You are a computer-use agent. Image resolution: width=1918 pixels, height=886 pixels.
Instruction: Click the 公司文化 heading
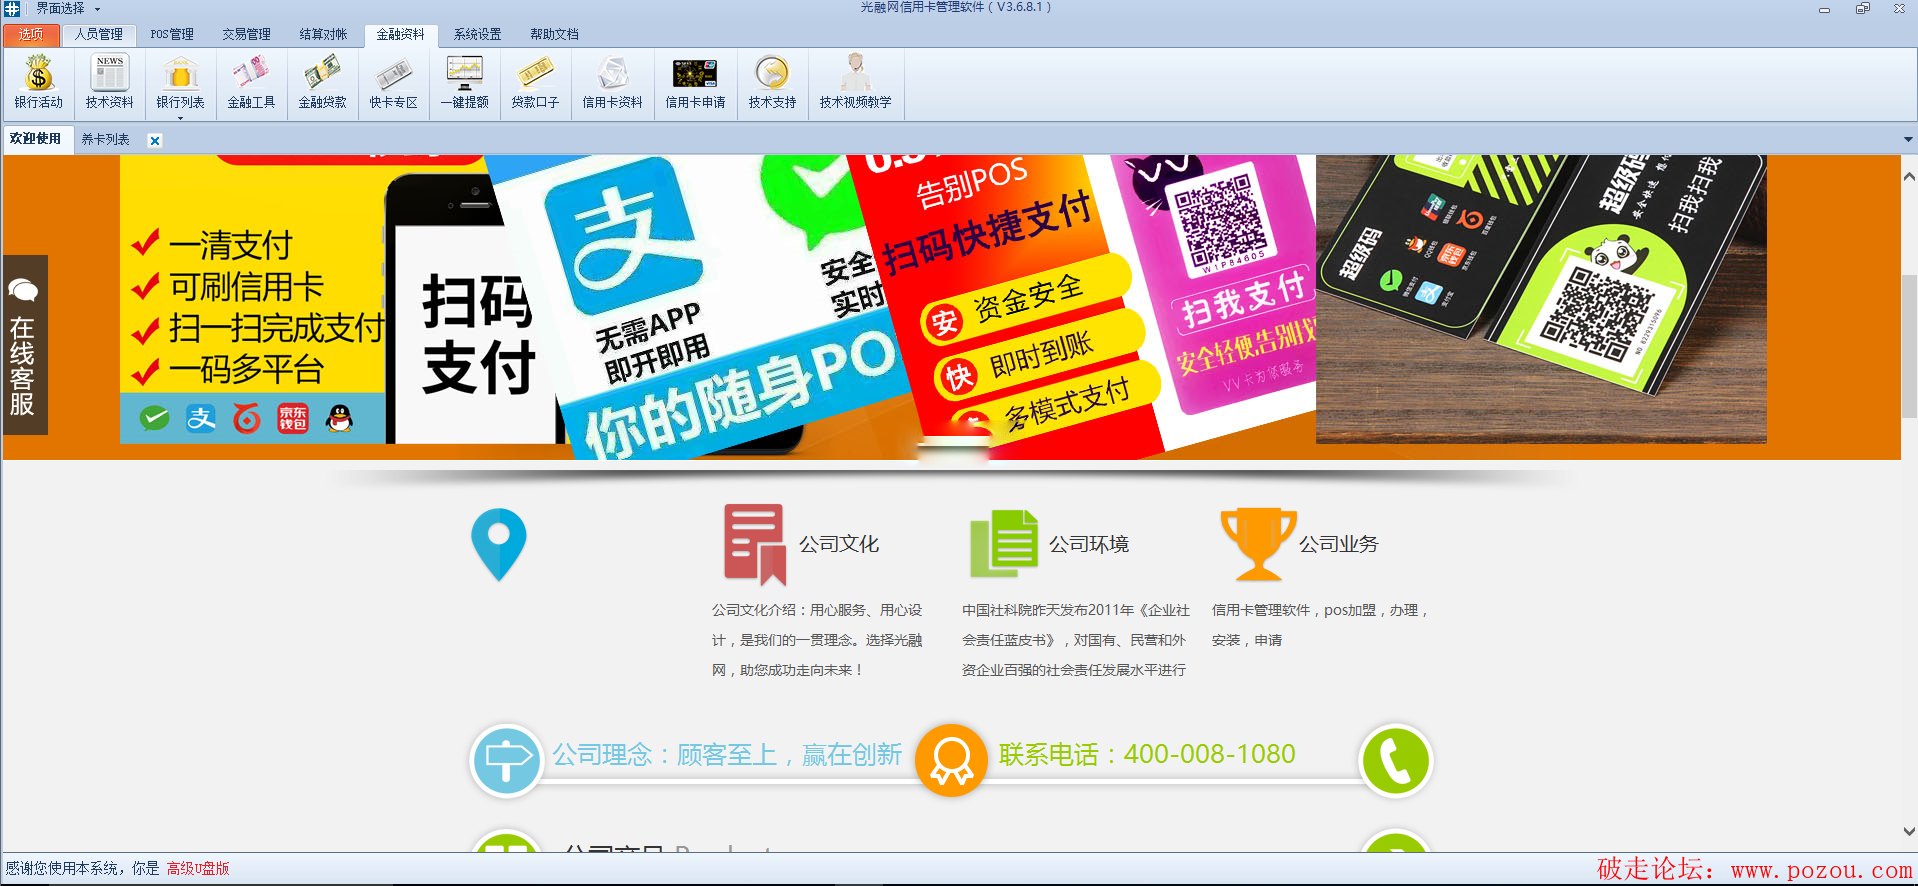[838, 544]
